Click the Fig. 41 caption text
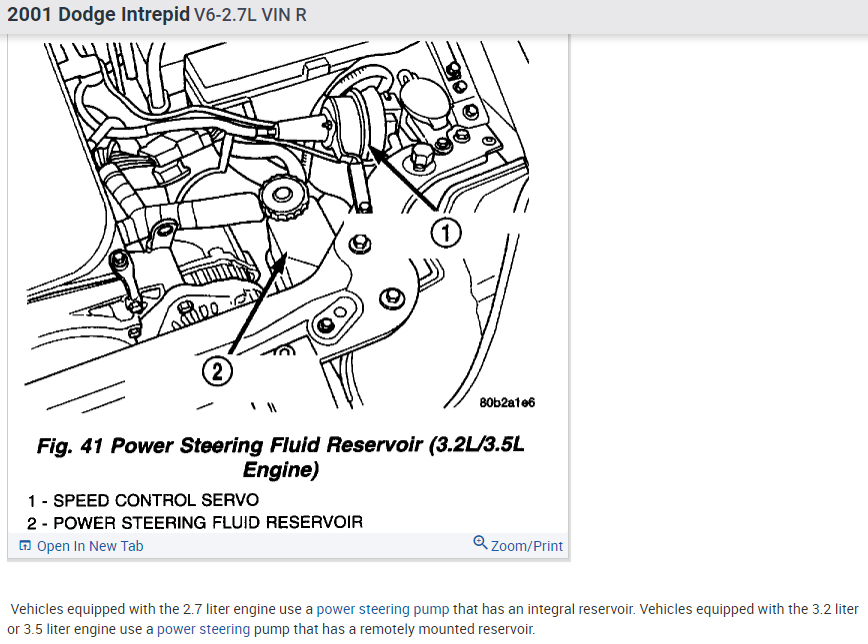Screen dimensions: 868x644 [x=281, y=457]
